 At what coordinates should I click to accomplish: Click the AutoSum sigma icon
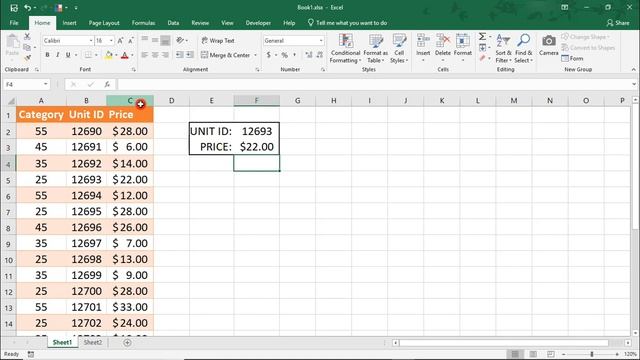click(482, 37)
